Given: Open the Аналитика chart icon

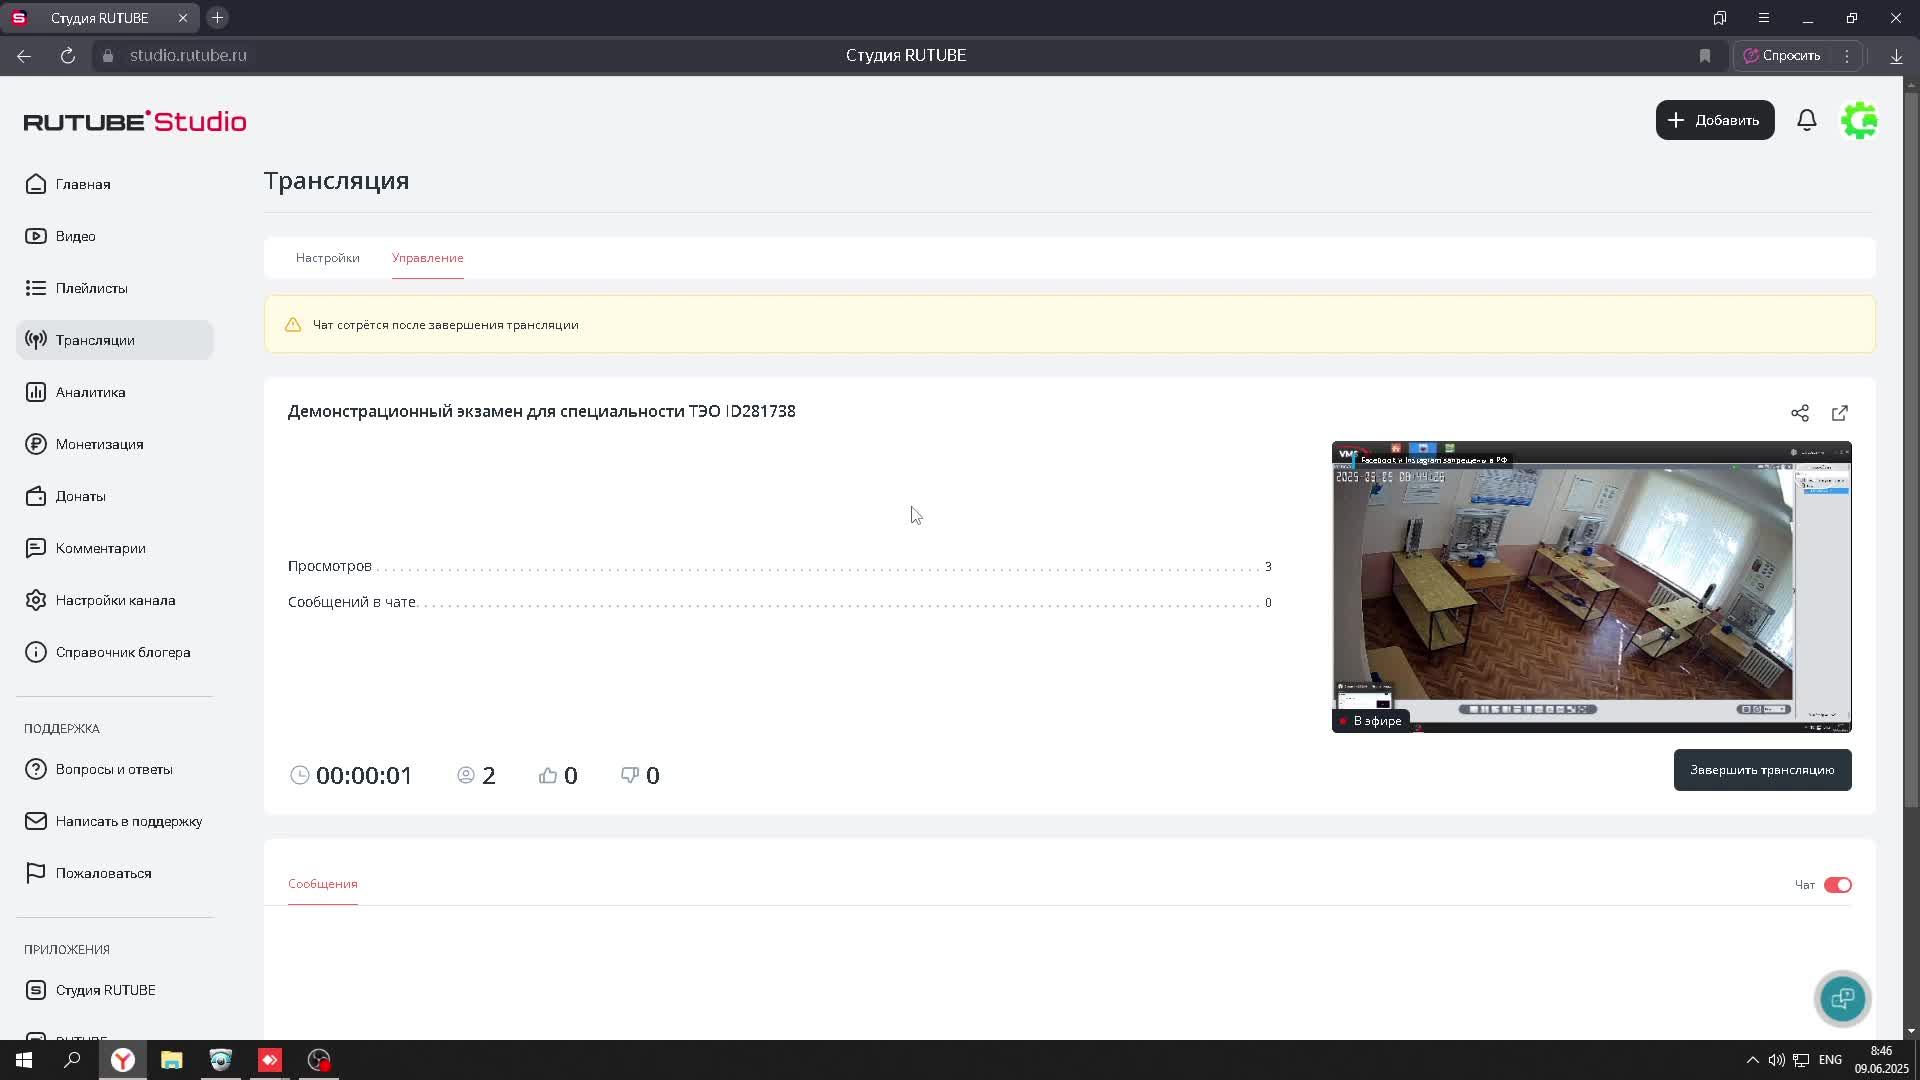Looking at the screenshot, I should click(36, 392).
